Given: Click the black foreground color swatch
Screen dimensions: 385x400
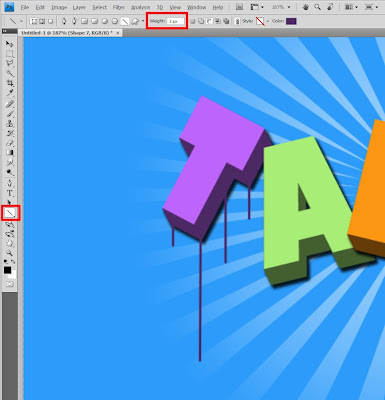Looking at the screenshot, I should (7, 270).
